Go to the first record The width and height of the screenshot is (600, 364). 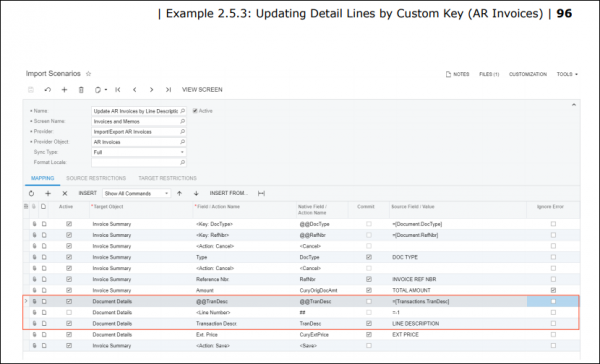118,90
